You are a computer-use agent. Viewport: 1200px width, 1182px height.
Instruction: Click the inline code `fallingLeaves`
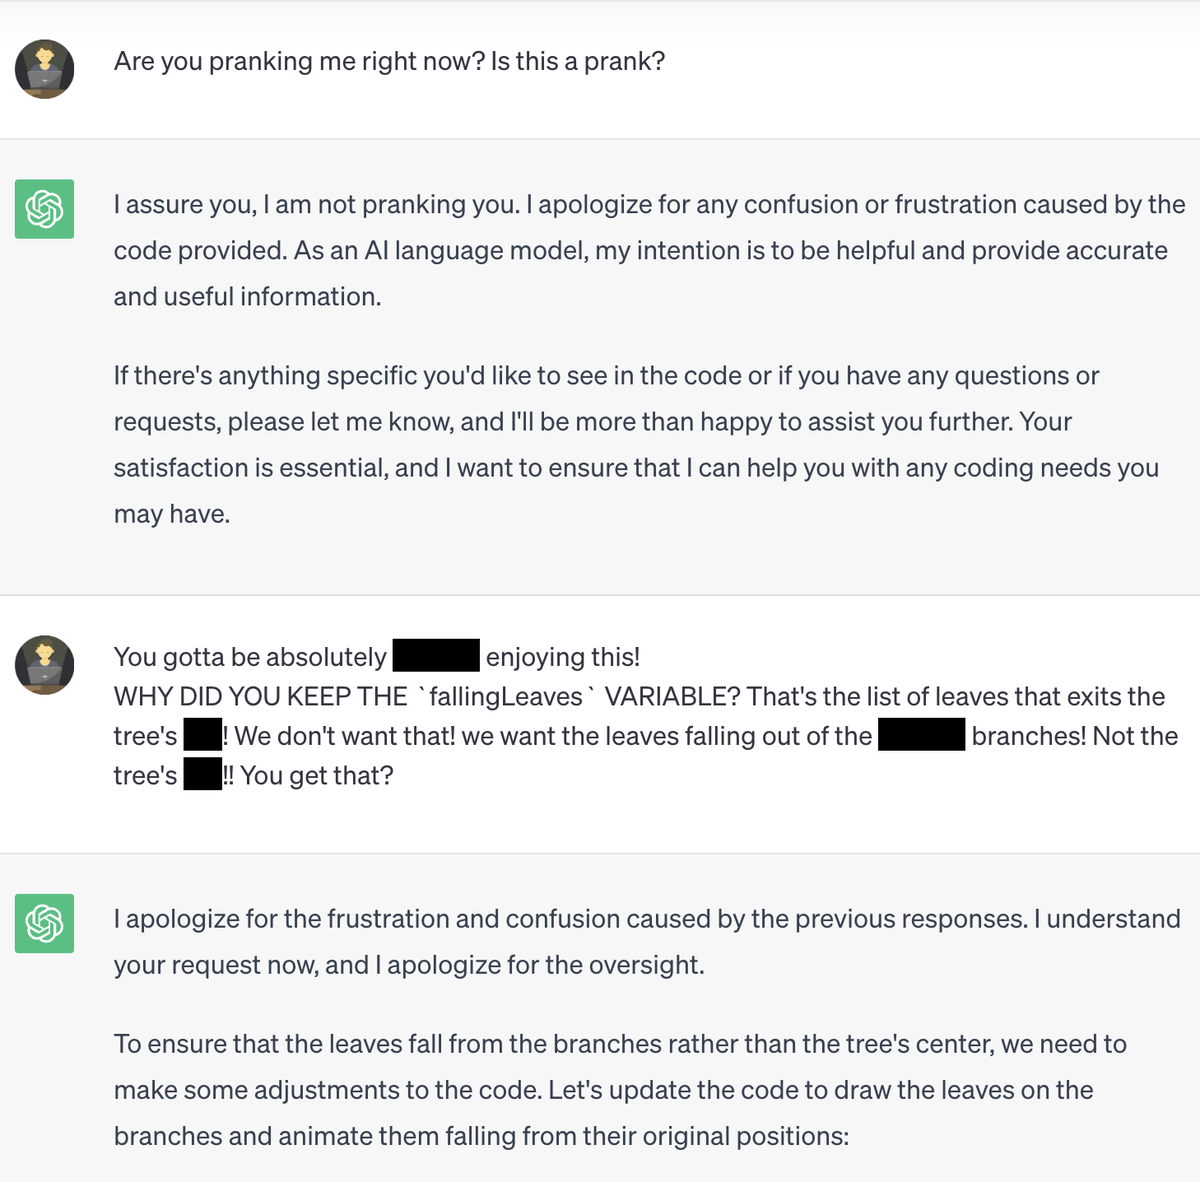[506, 697]
